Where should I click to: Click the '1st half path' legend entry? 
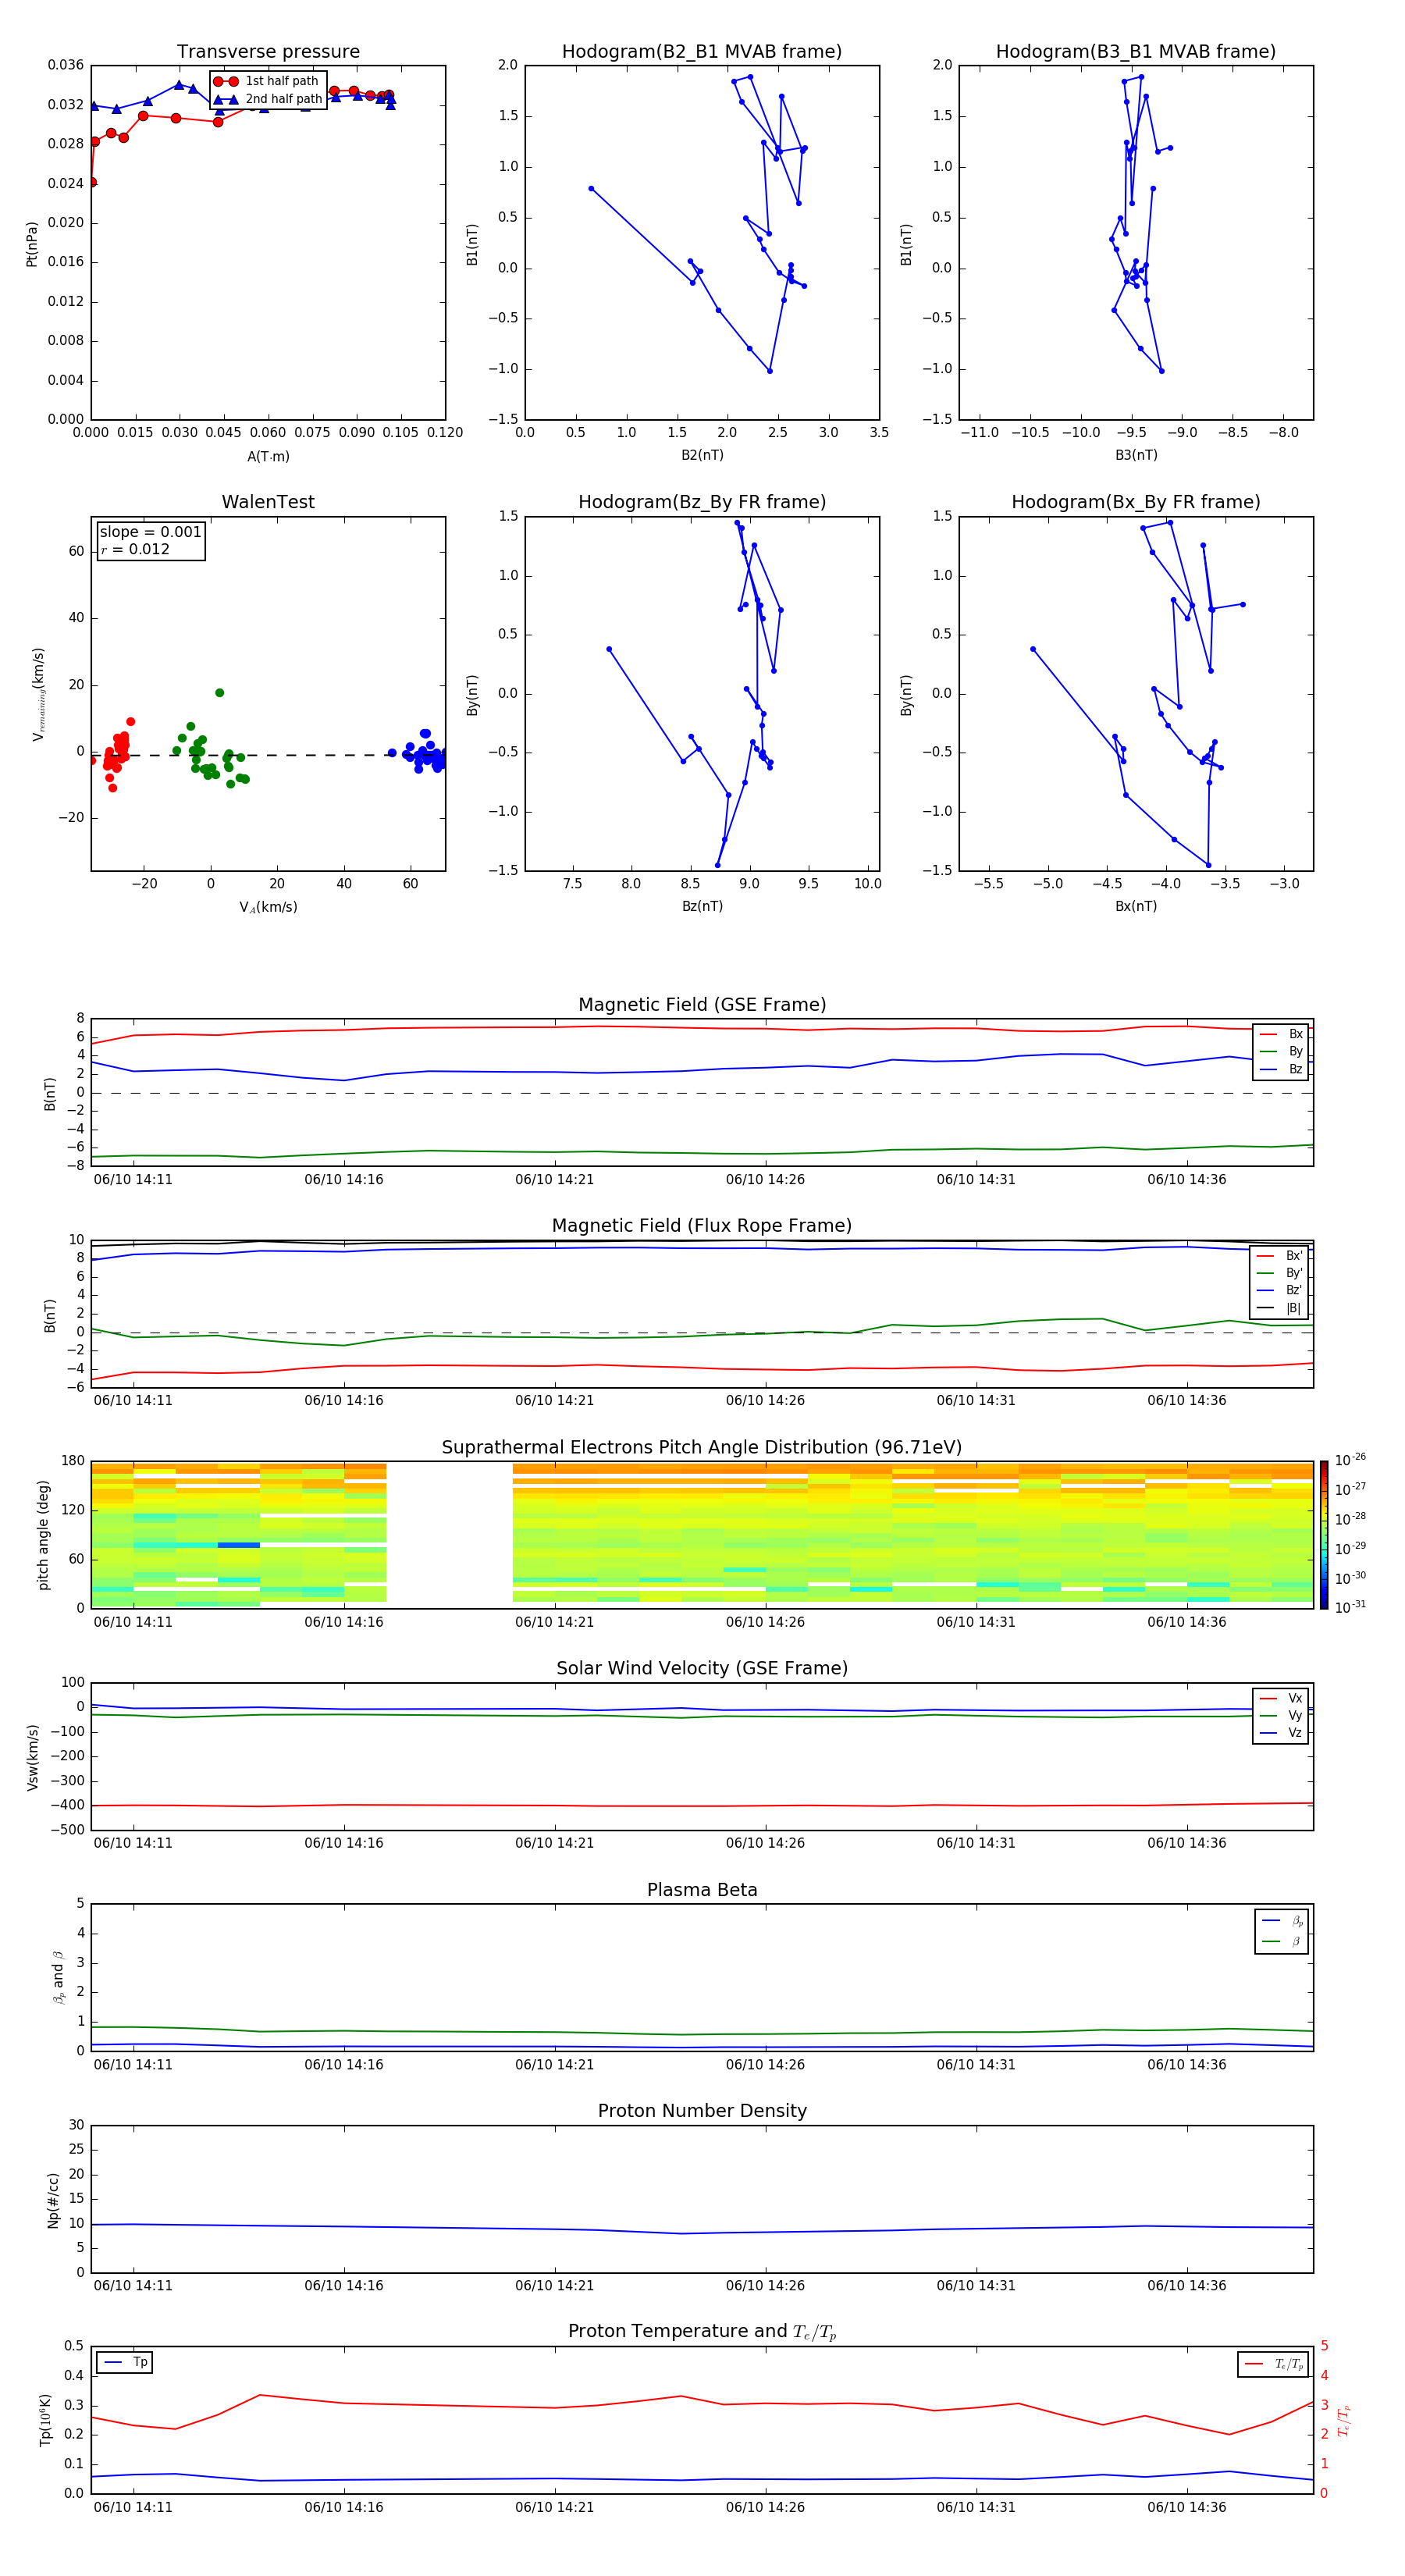(266, 81)
